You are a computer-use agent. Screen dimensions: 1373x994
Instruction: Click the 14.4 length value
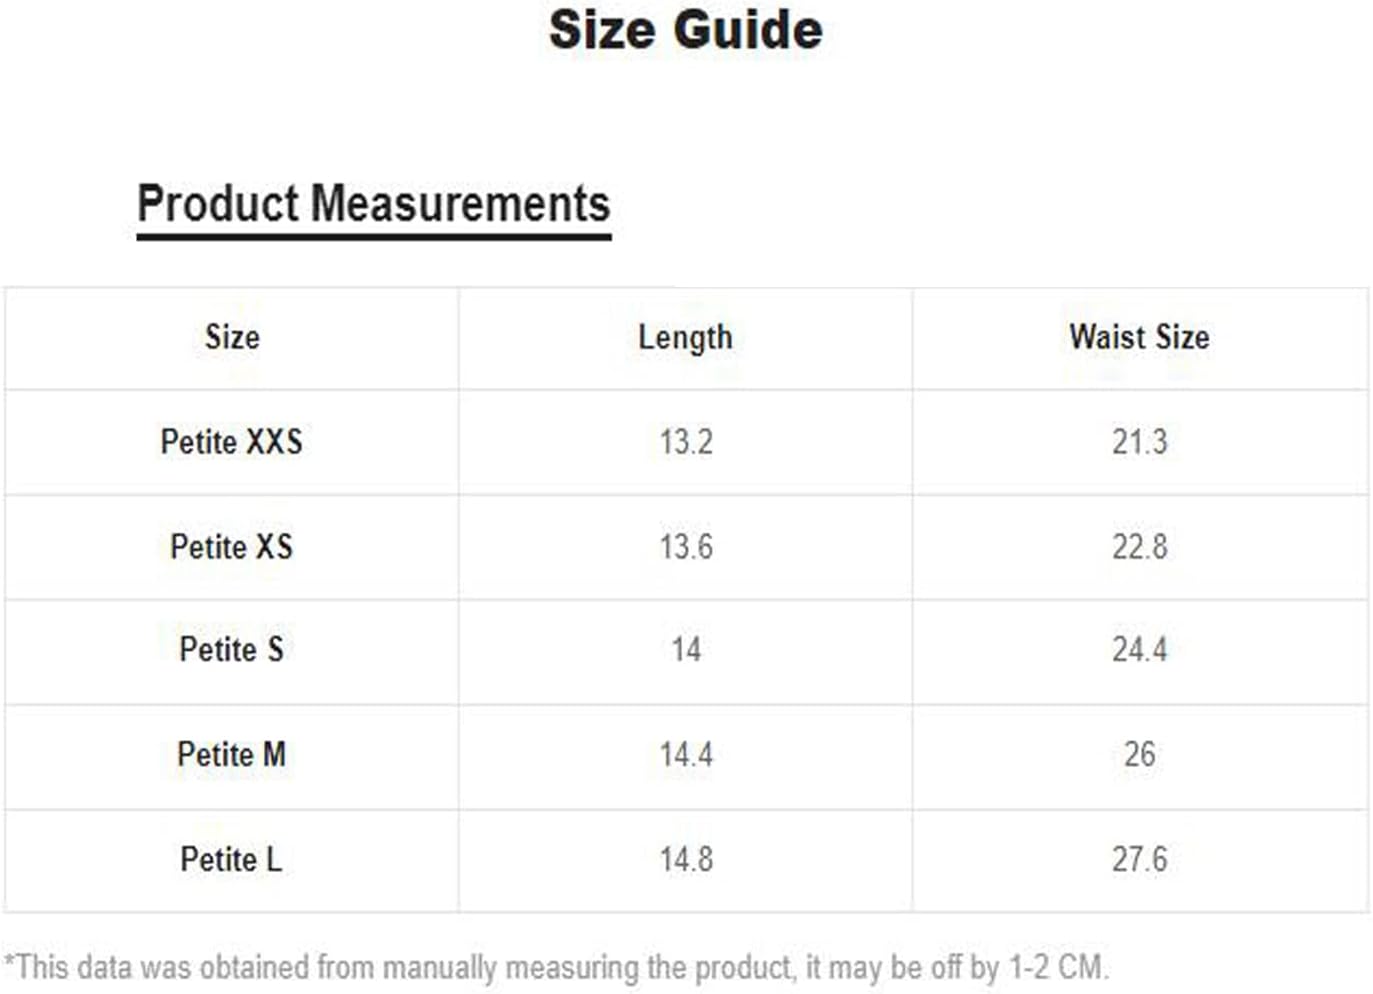(x=686, y=754)
